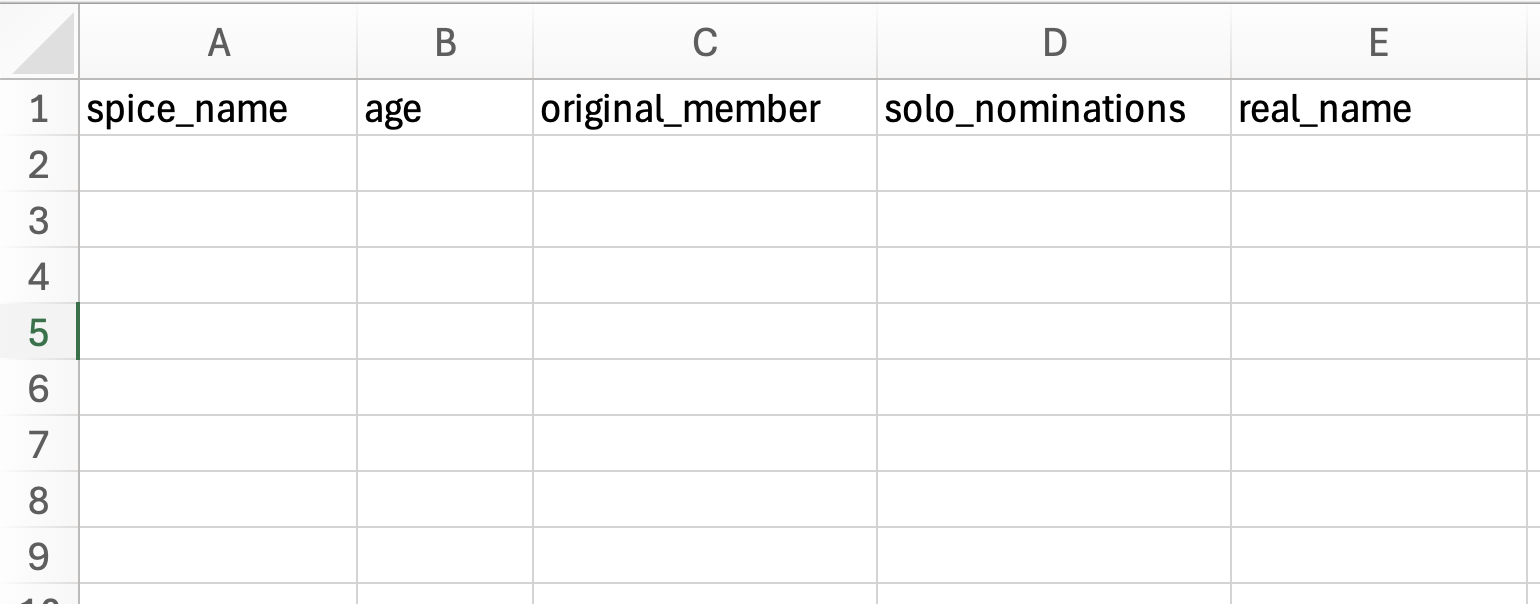Click the original_member header cell
The image size is (1540, 604).
[x=705, y=108]
